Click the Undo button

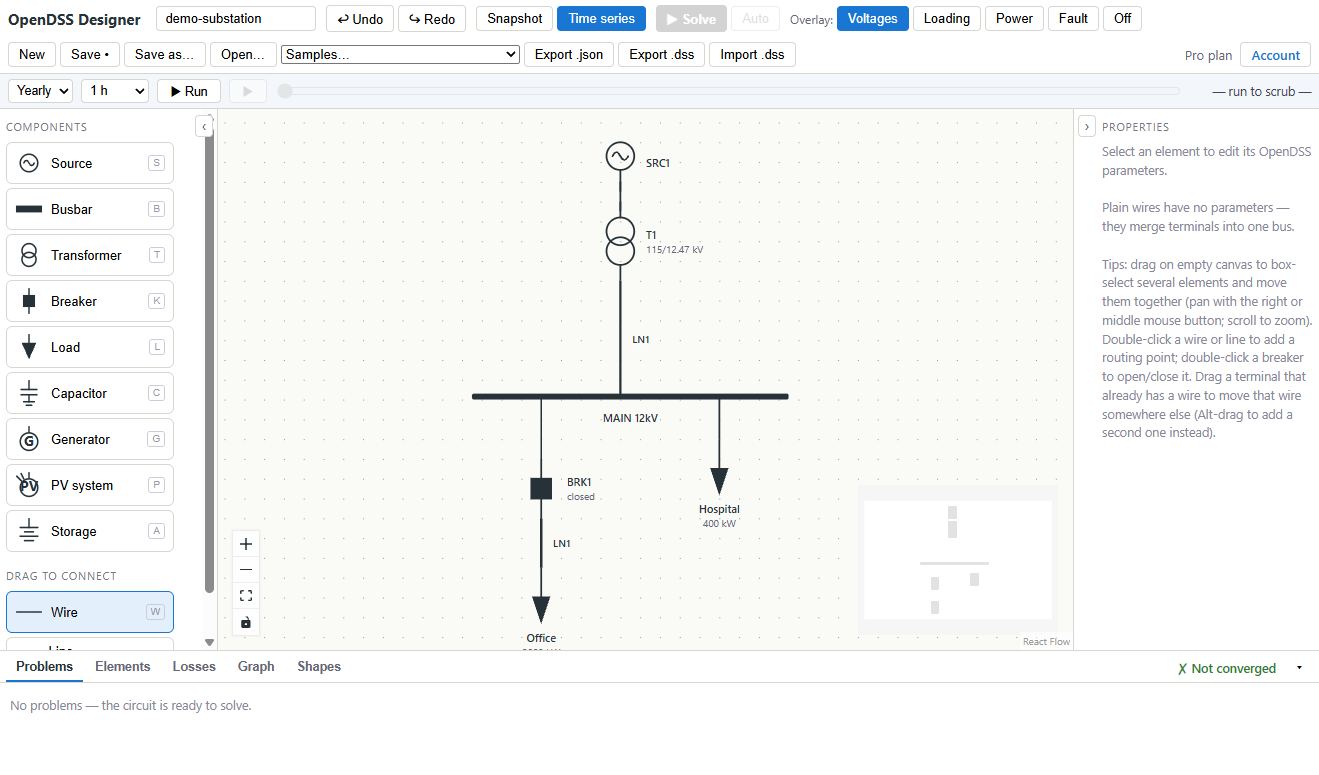[x=360, y=19]
